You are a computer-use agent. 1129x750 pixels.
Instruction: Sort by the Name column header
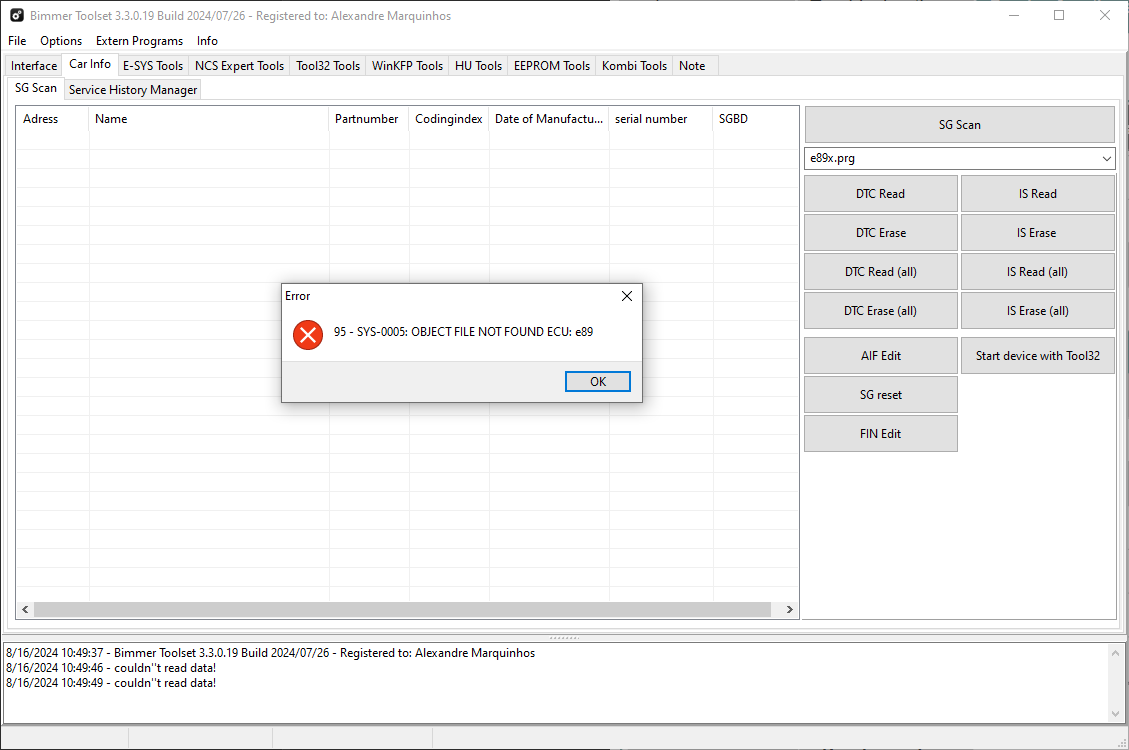(x=209, y=119)
